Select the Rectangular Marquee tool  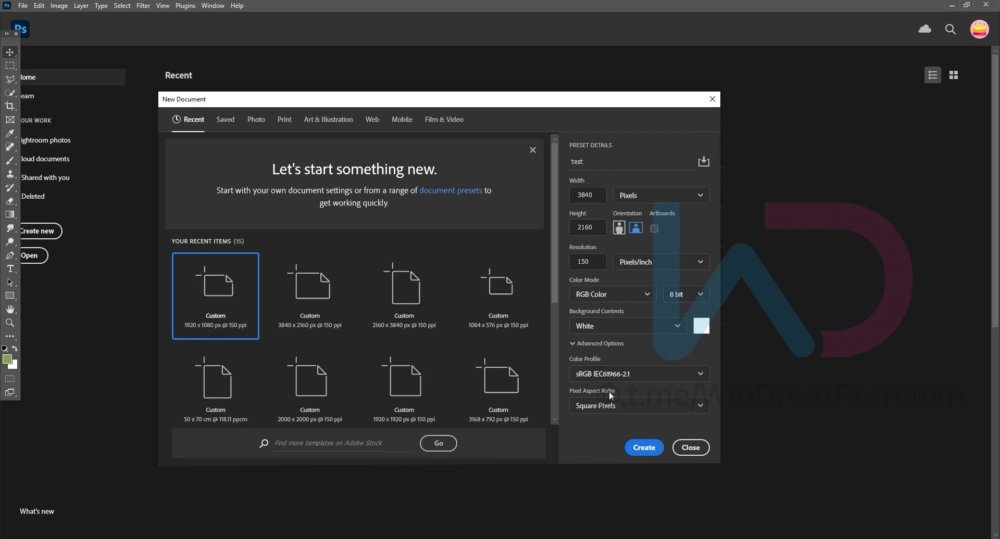click(x=10, y=66)
